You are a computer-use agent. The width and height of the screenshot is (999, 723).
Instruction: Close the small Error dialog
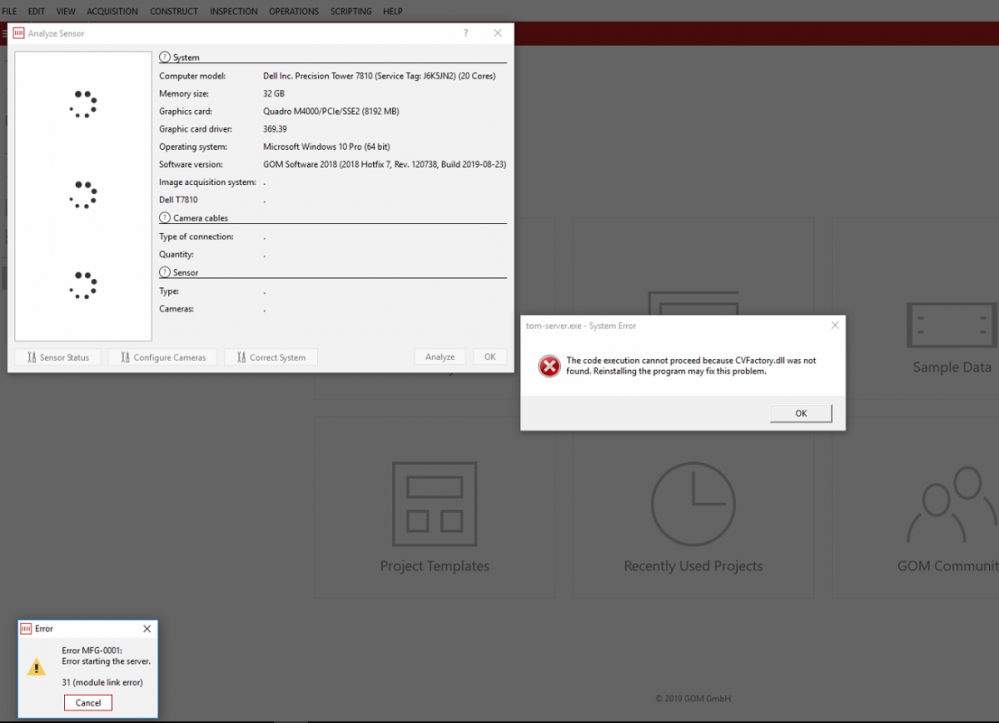147,629
